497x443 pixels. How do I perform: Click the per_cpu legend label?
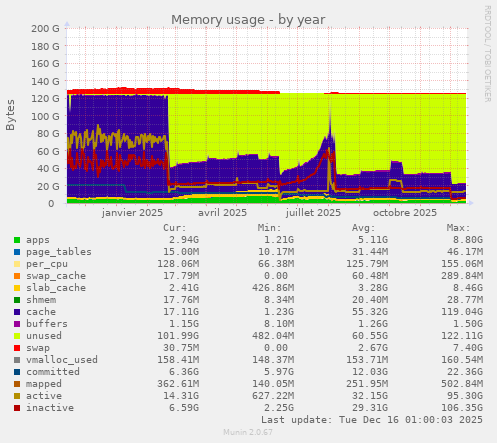point(47,264)
